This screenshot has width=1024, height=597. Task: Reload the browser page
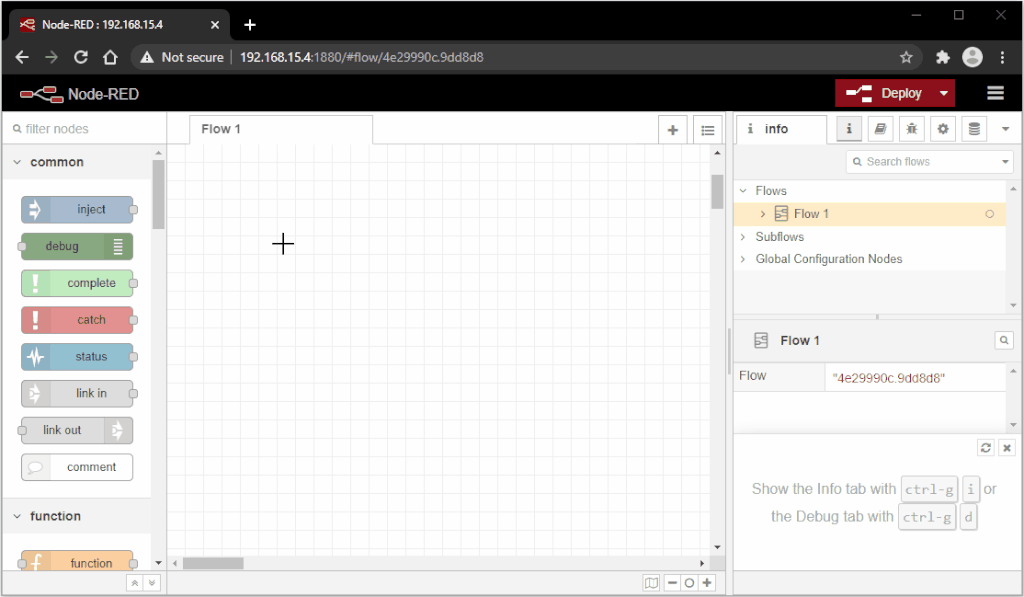coord(80,57)
